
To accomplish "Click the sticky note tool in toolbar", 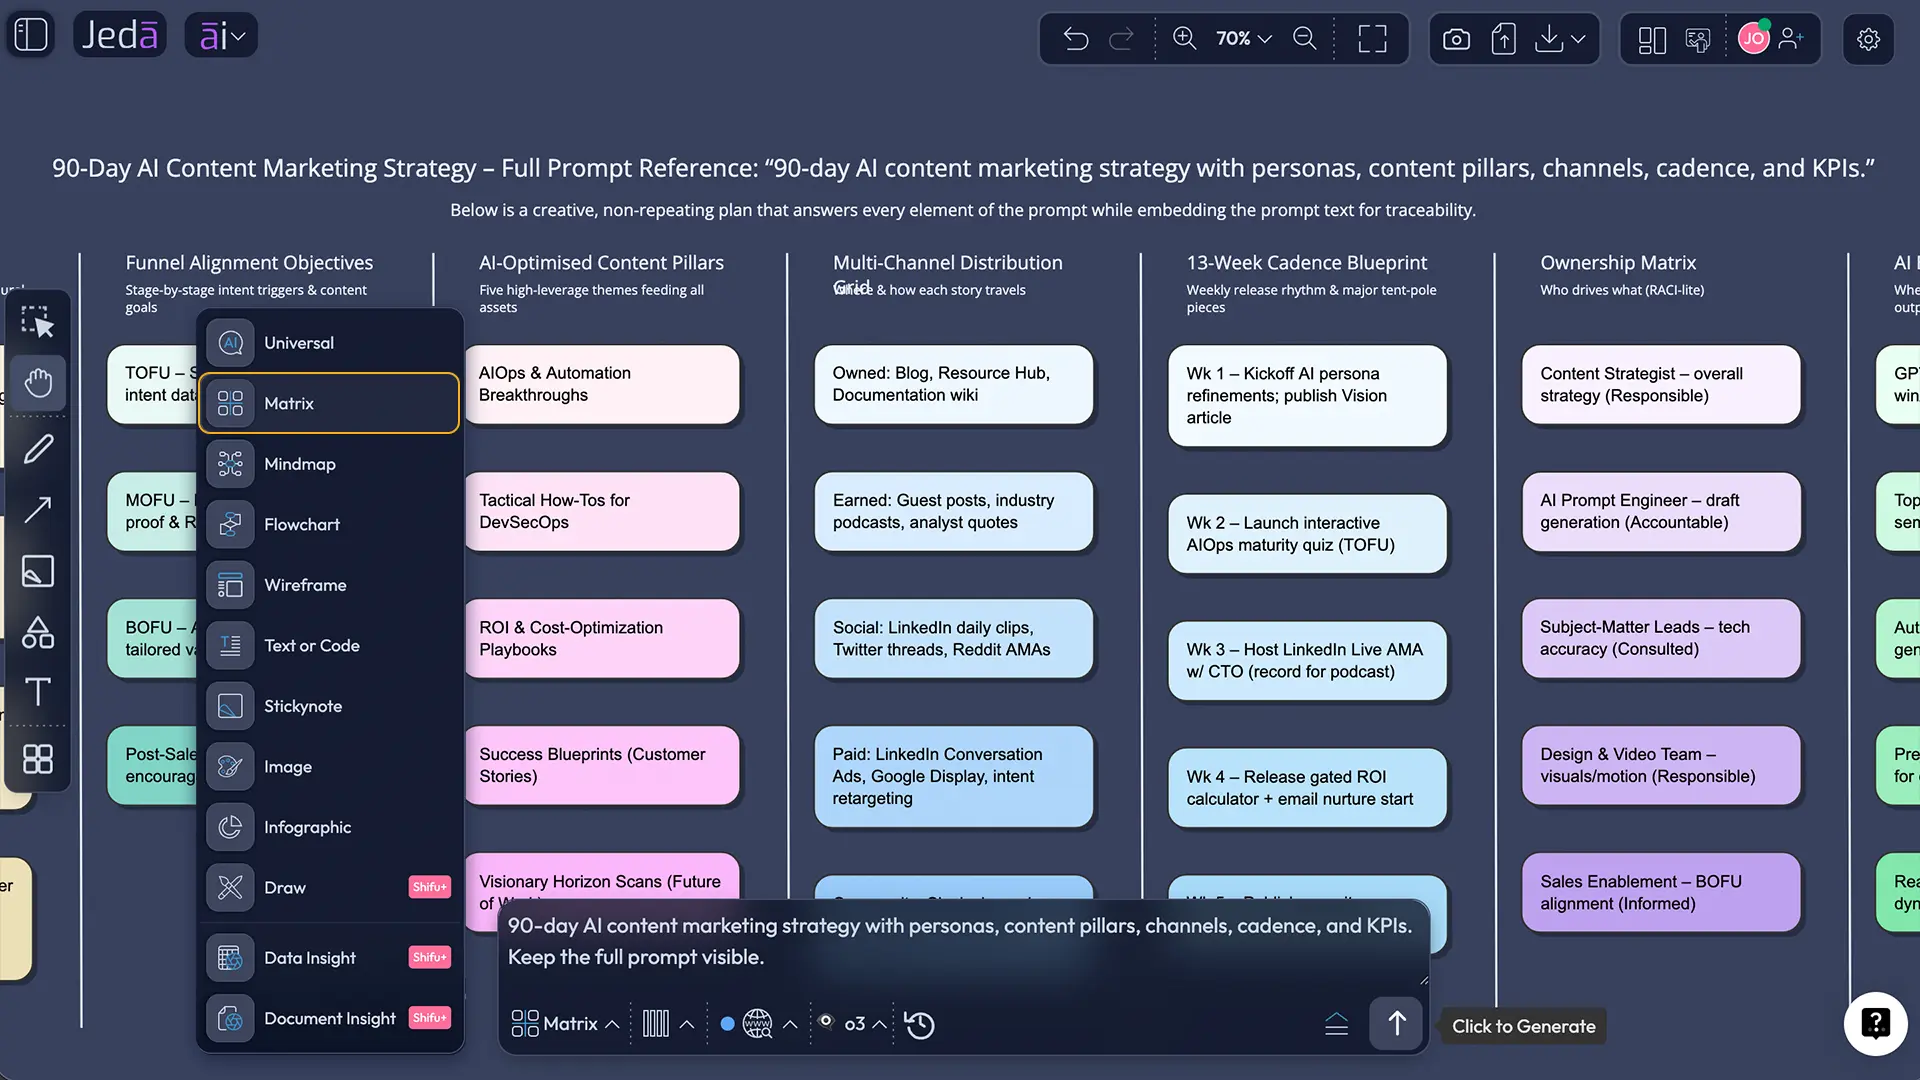I will [38, 571].
